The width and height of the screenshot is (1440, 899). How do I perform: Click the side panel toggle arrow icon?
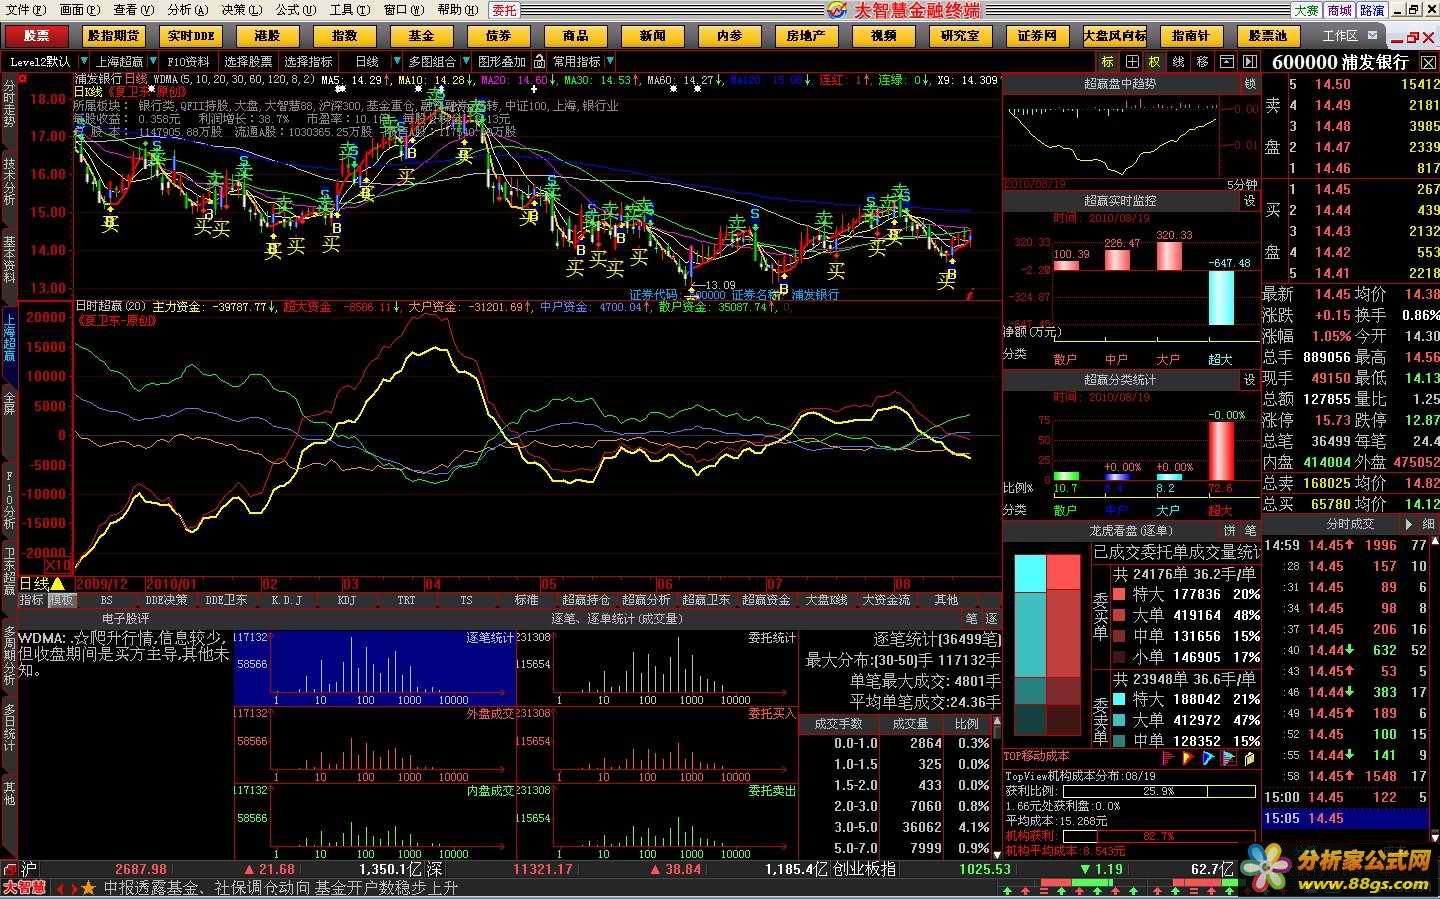coord(1250,62)
